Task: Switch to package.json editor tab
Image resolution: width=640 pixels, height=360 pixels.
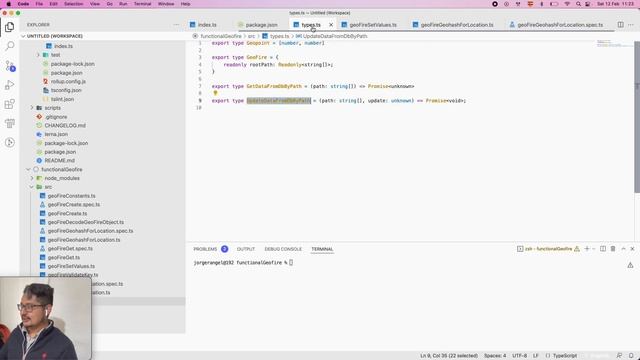Action: (x=258, y=25)
